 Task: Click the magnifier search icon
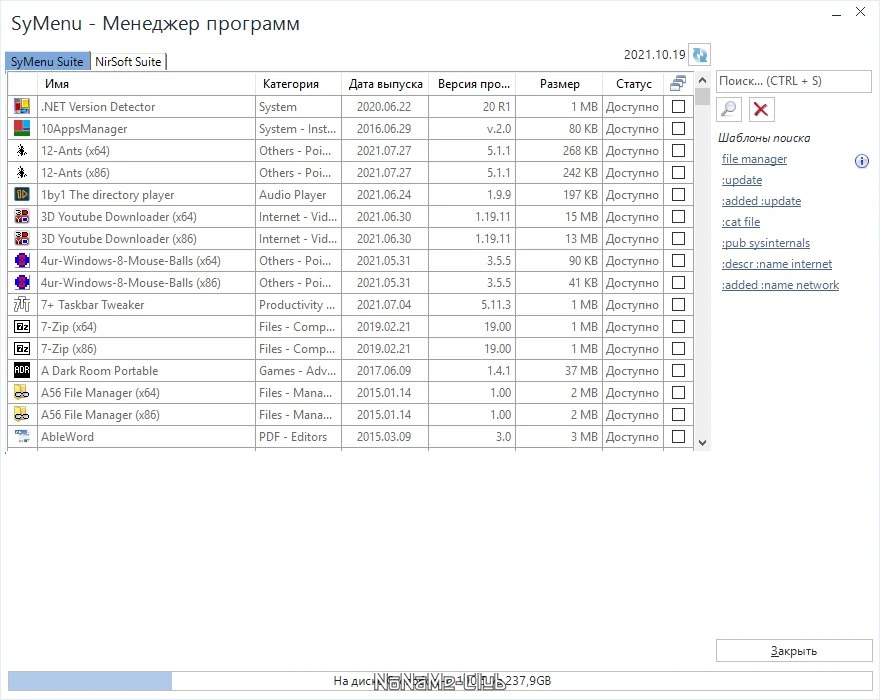pos(729,109)
